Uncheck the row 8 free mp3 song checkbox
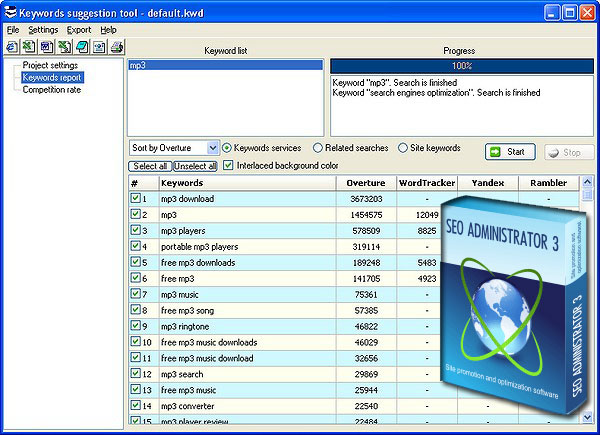The height and width of the screenshot is (435, 600). (x=135, y=310)
